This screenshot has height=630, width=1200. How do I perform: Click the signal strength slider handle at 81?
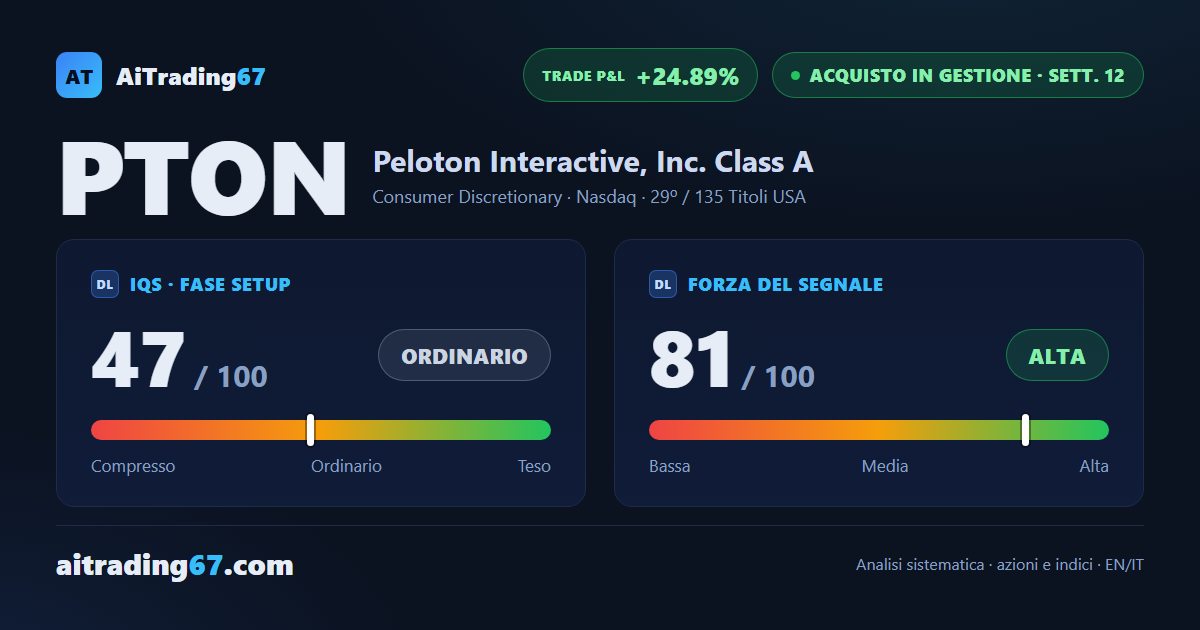[1025, 430]
